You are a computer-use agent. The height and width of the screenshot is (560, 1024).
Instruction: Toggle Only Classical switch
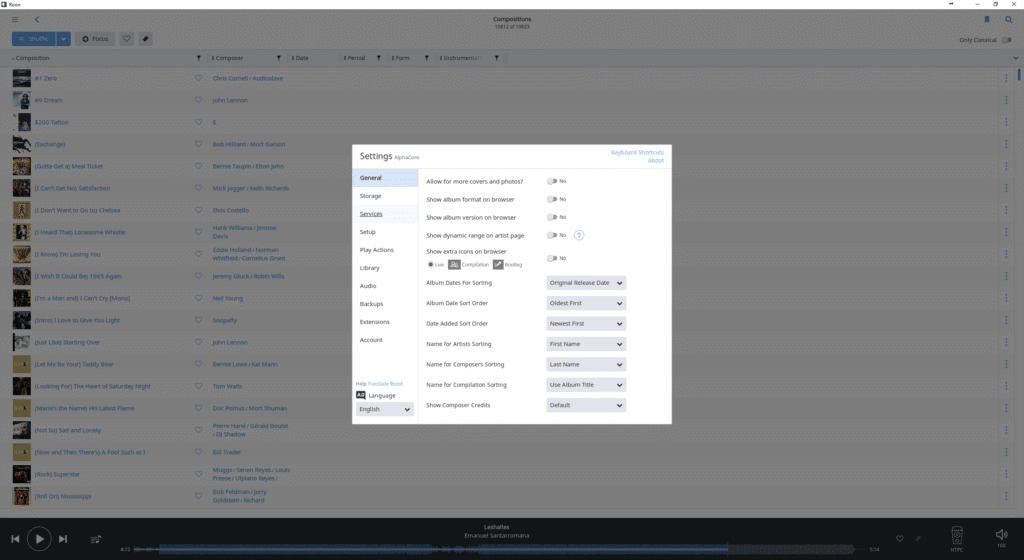1006,40
